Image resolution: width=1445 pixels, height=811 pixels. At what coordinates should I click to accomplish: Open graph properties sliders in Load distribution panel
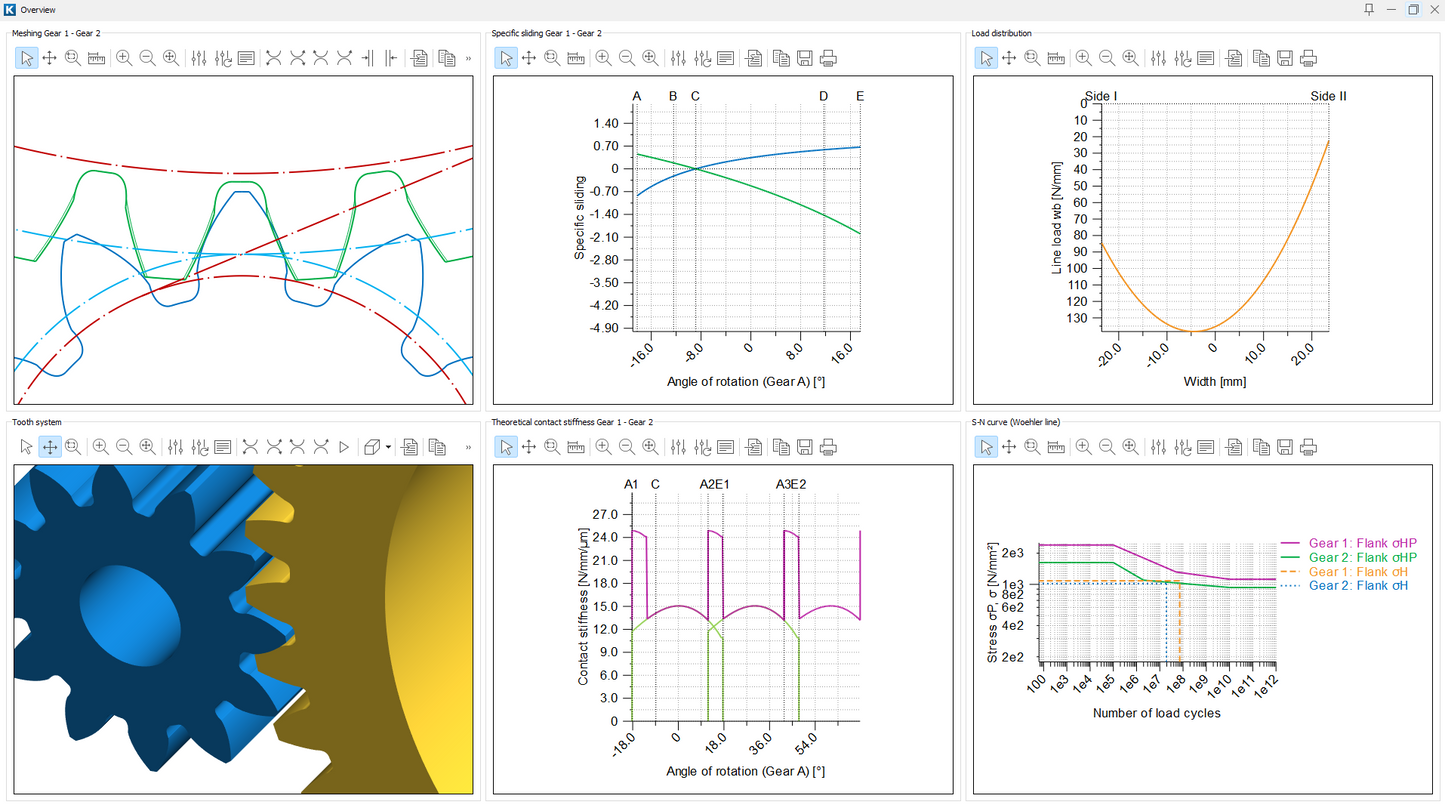(x=1159, y=58)
